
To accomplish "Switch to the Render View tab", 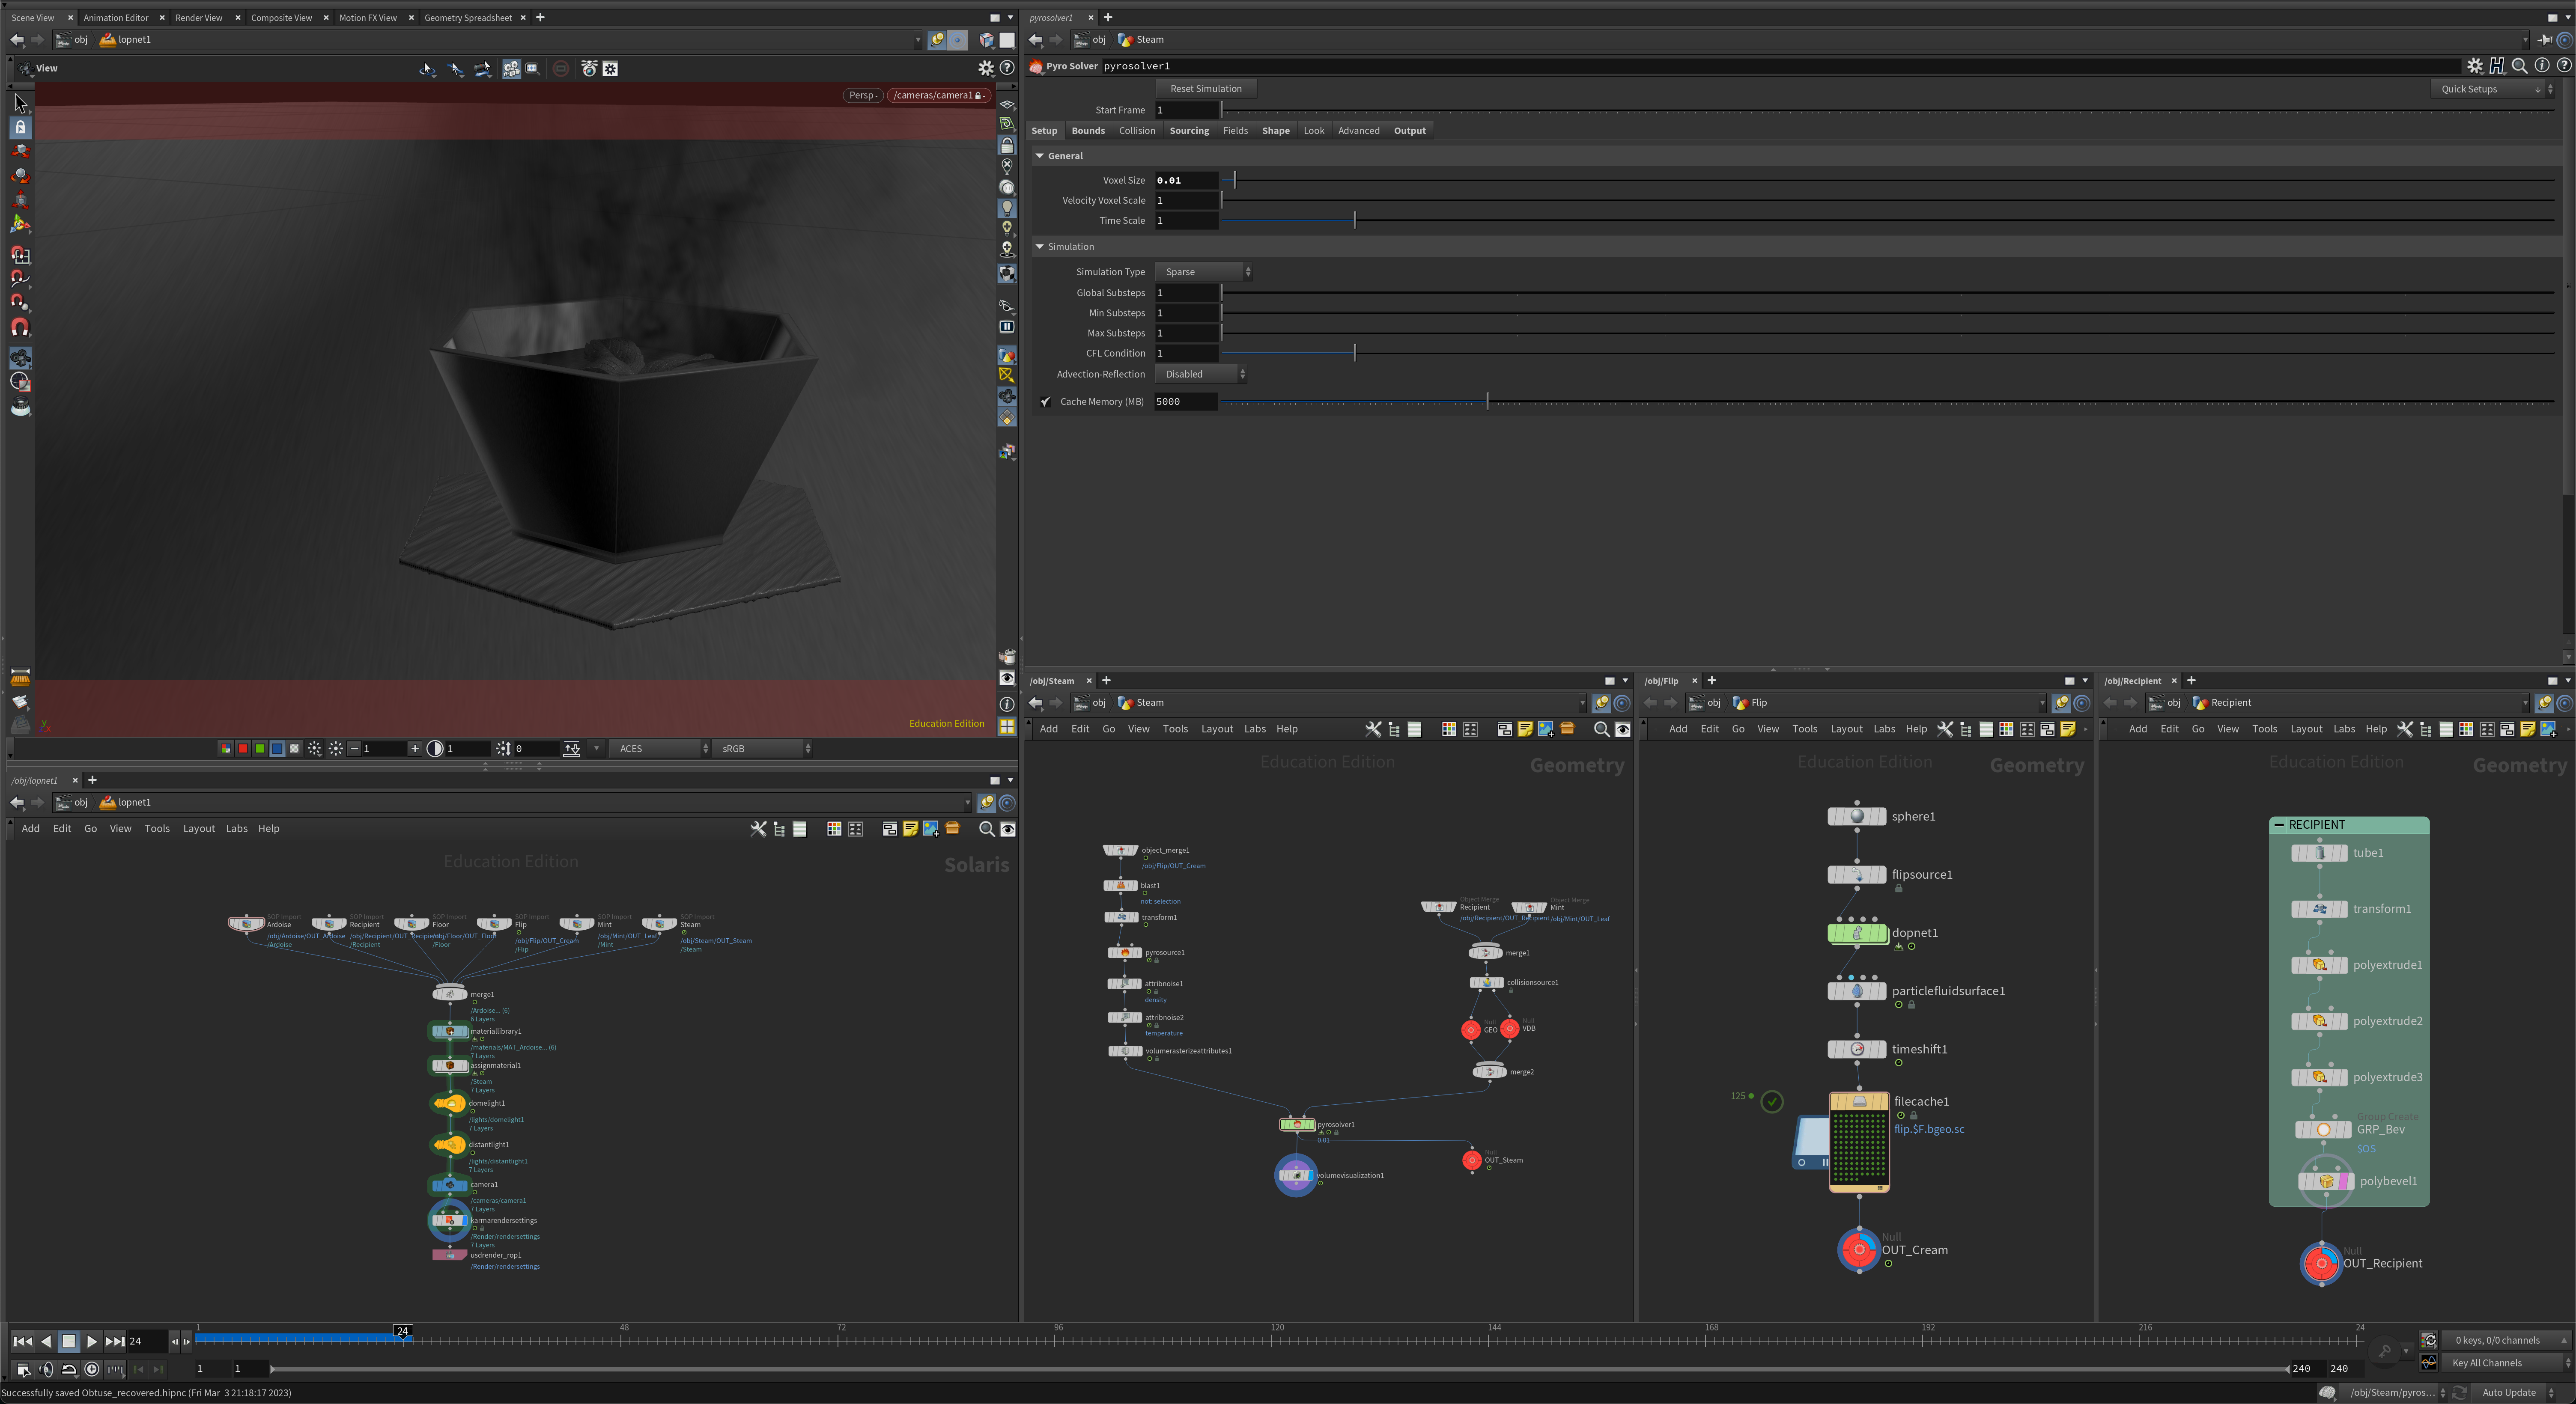I will click(x=199, y=17).
